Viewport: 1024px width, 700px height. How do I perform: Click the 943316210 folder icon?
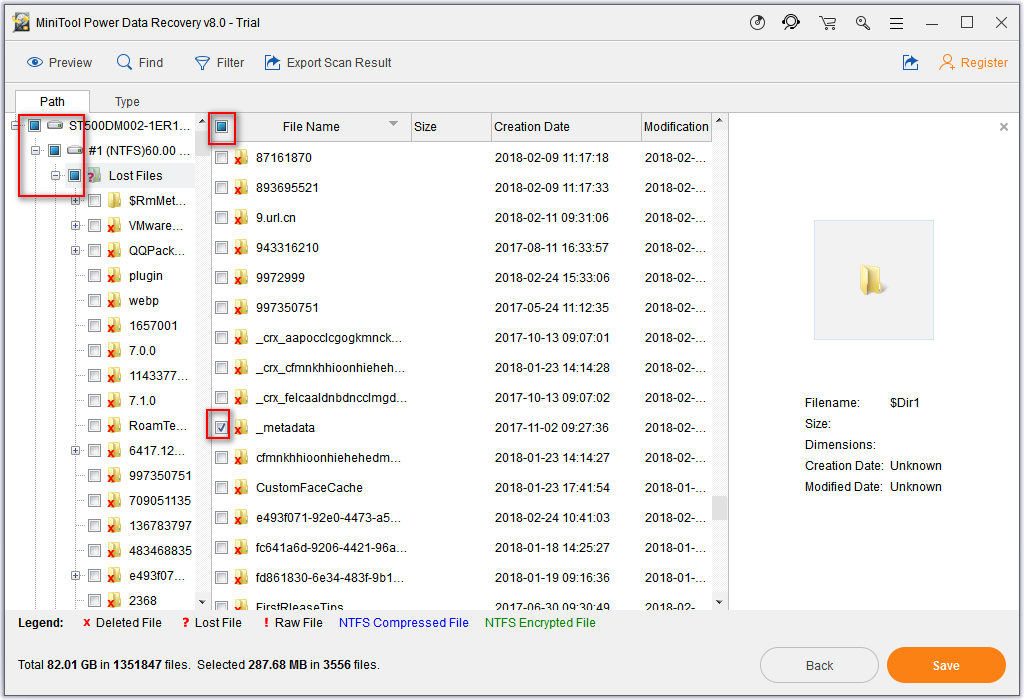241,247
